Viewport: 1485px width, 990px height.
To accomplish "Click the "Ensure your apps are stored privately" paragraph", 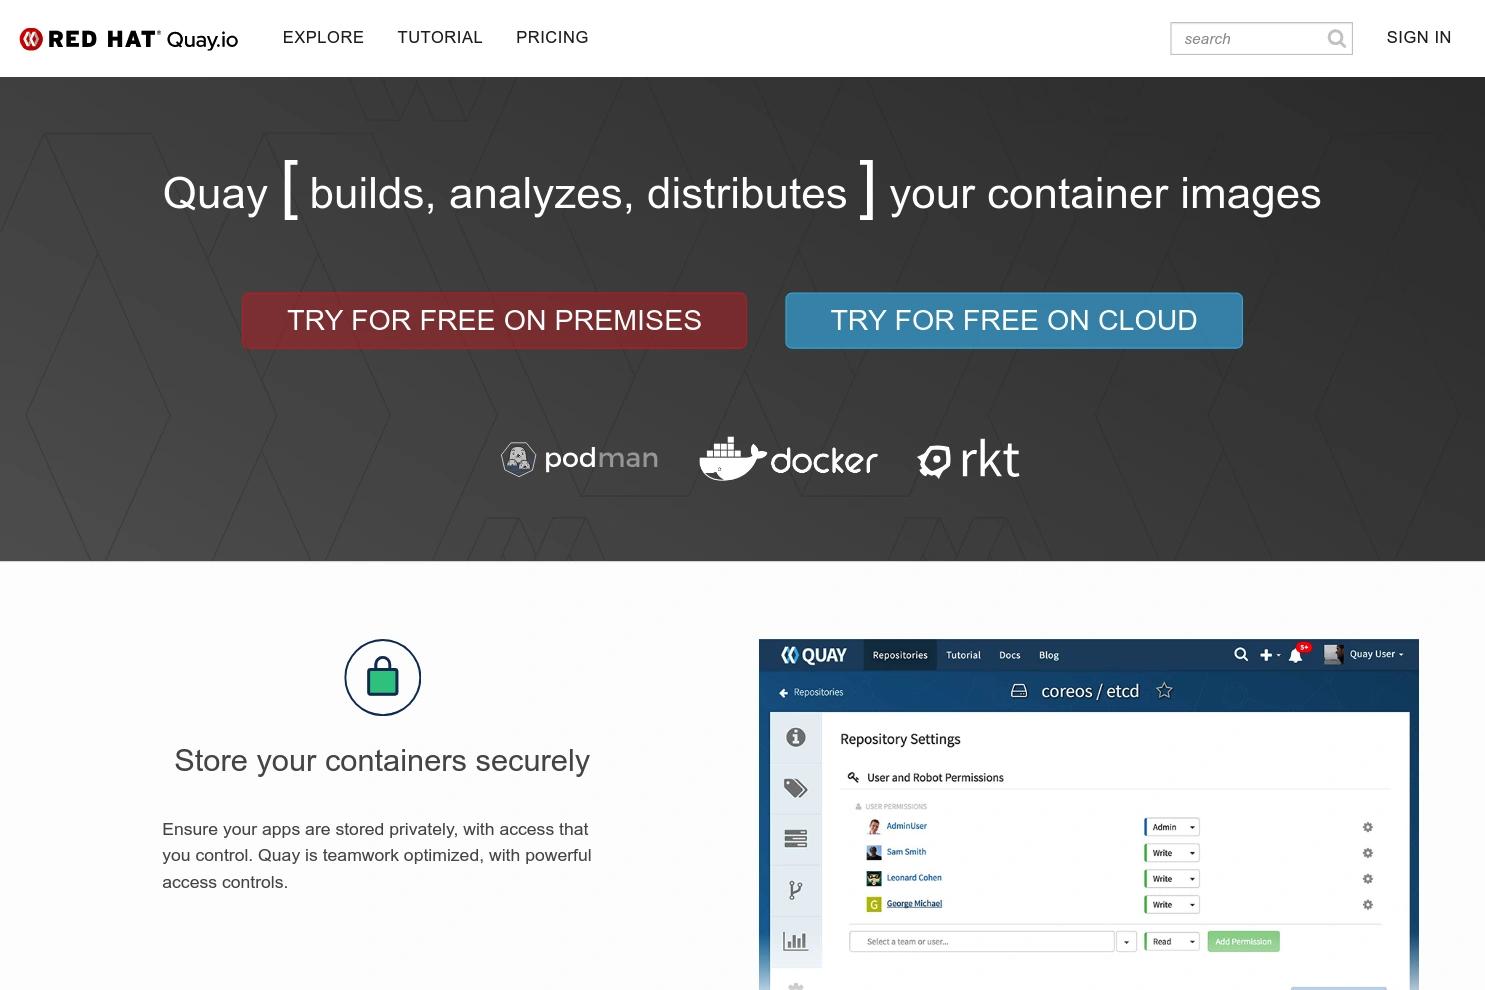I will pyautogui.click(x=377, y=856).
